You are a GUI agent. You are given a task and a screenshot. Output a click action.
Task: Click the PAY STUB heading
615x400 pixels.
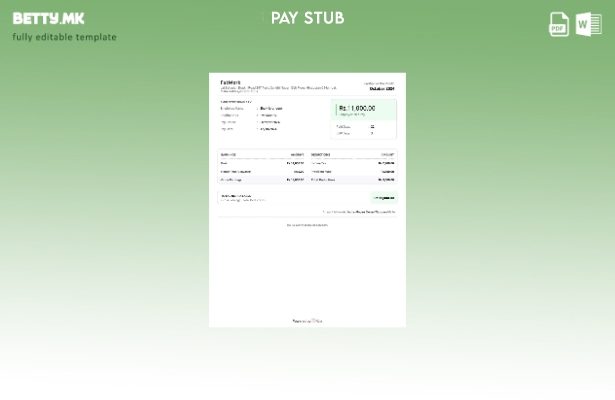(x=307, y=18)
